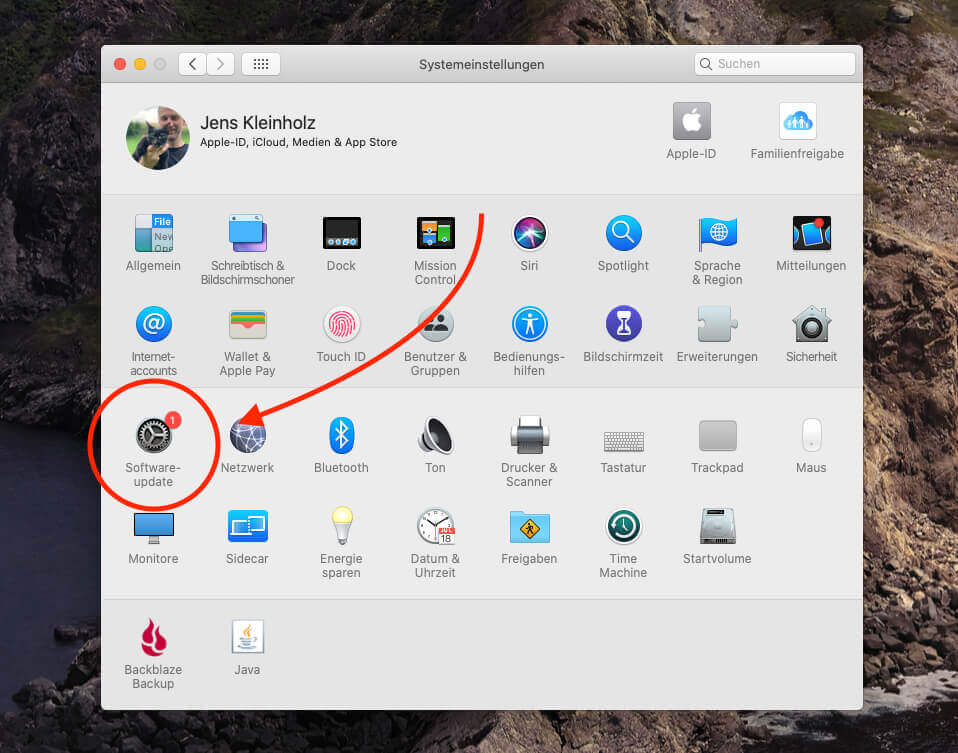This screenshot has height=753, width=958.
Task: Go back with the left chevron button
Action: click(x=192, y=64)
